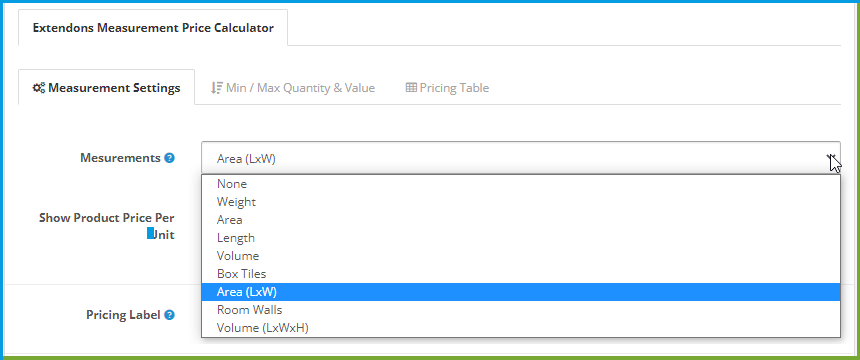This screenshot has height=360, width=860.
Task: Switch to the Pricing Table tab
Action: click(x=447, y=88)
